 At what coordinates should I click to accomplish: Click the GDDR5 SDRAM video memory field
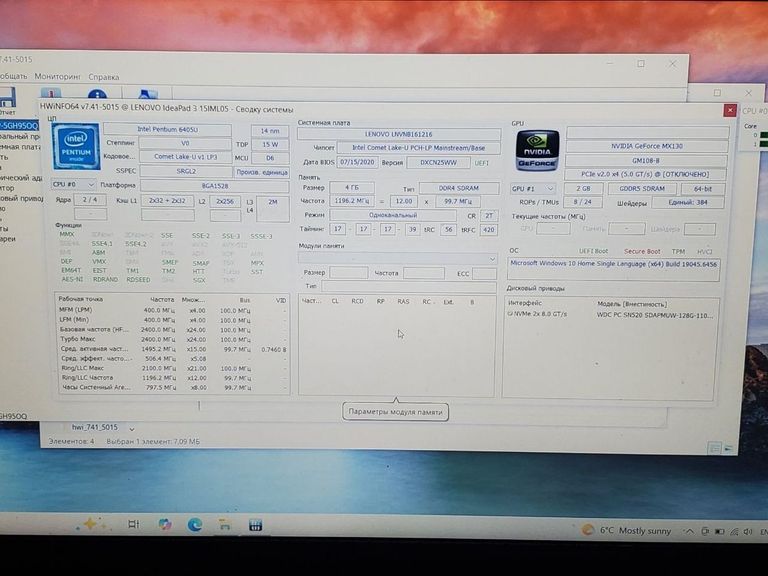click(x=641, y=189)
